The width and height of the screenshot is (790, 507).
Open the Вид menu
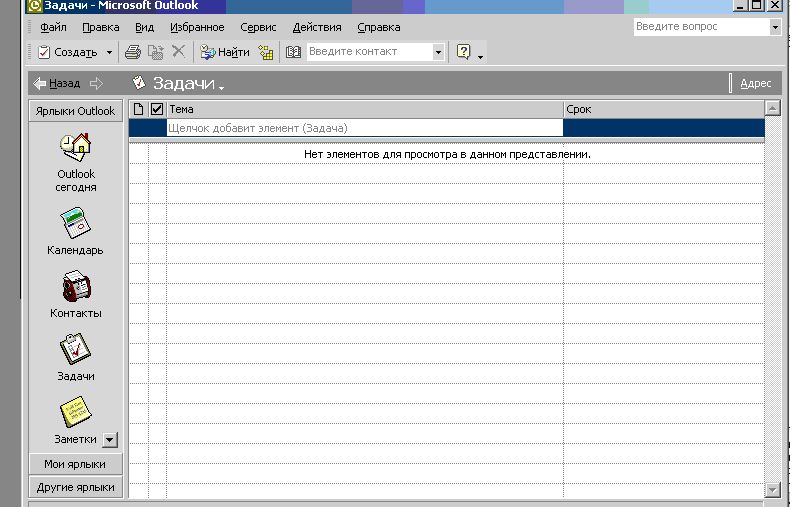coord(145,27)
